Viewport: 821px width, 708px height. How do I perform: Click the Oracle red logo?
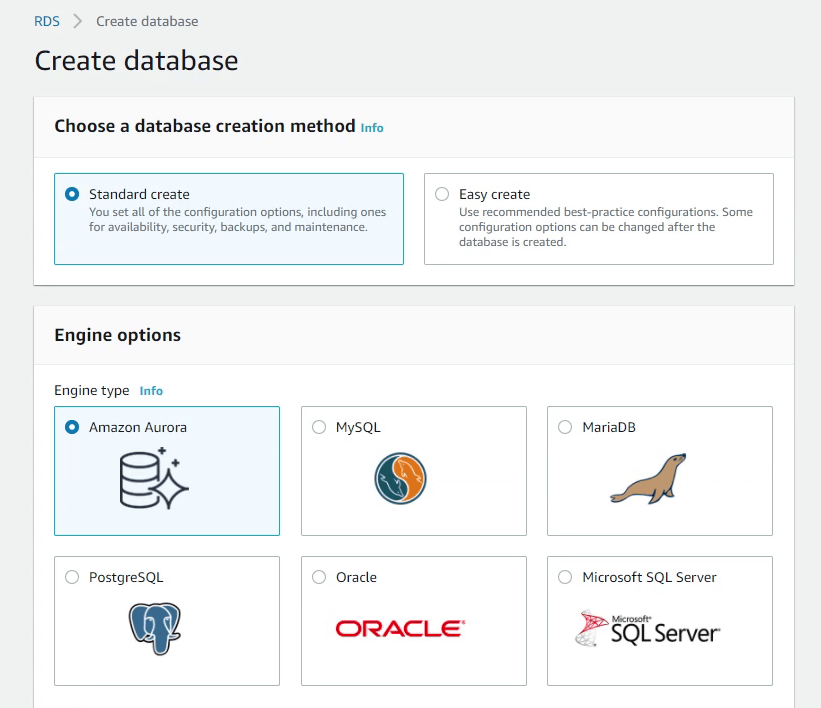coord(400,628)
